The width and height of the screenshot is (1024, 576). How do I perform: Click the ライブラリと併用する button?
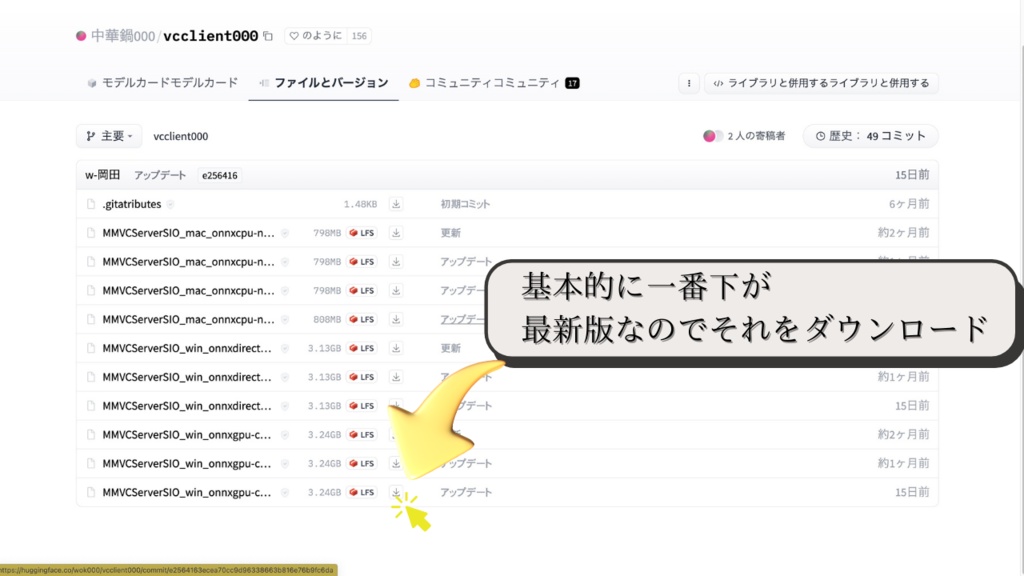(822, 83)
